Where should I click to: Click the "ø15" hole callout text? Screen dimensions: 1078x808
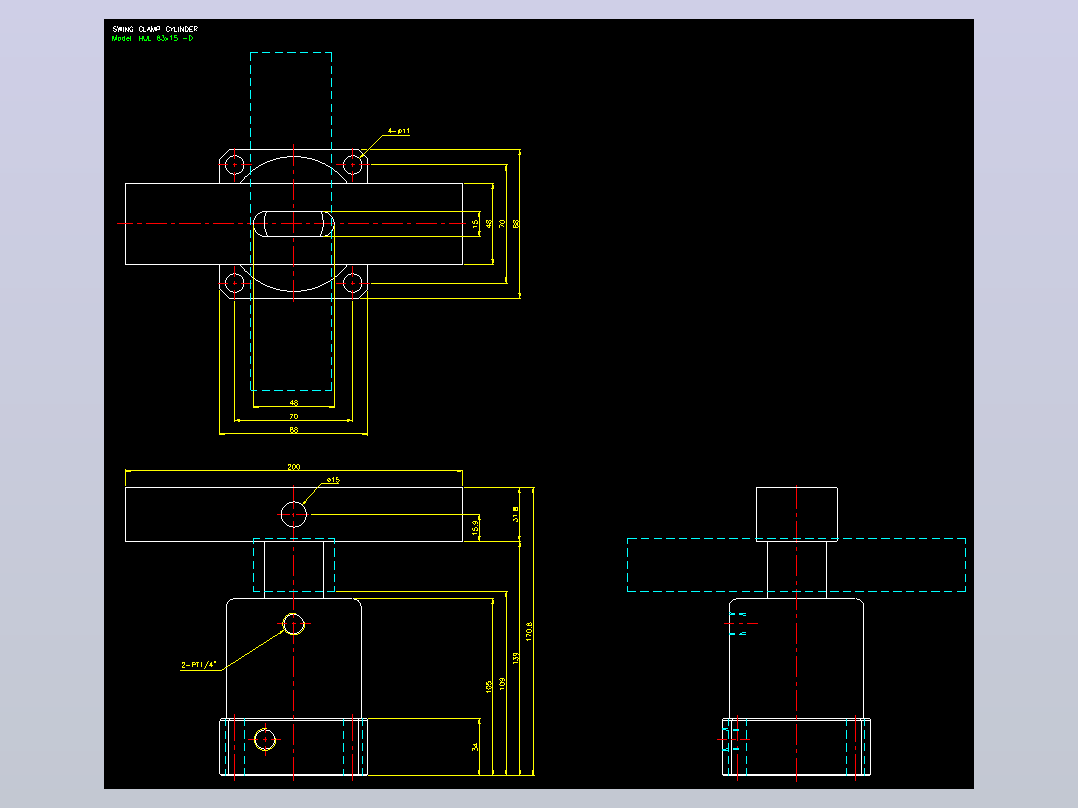333,480
